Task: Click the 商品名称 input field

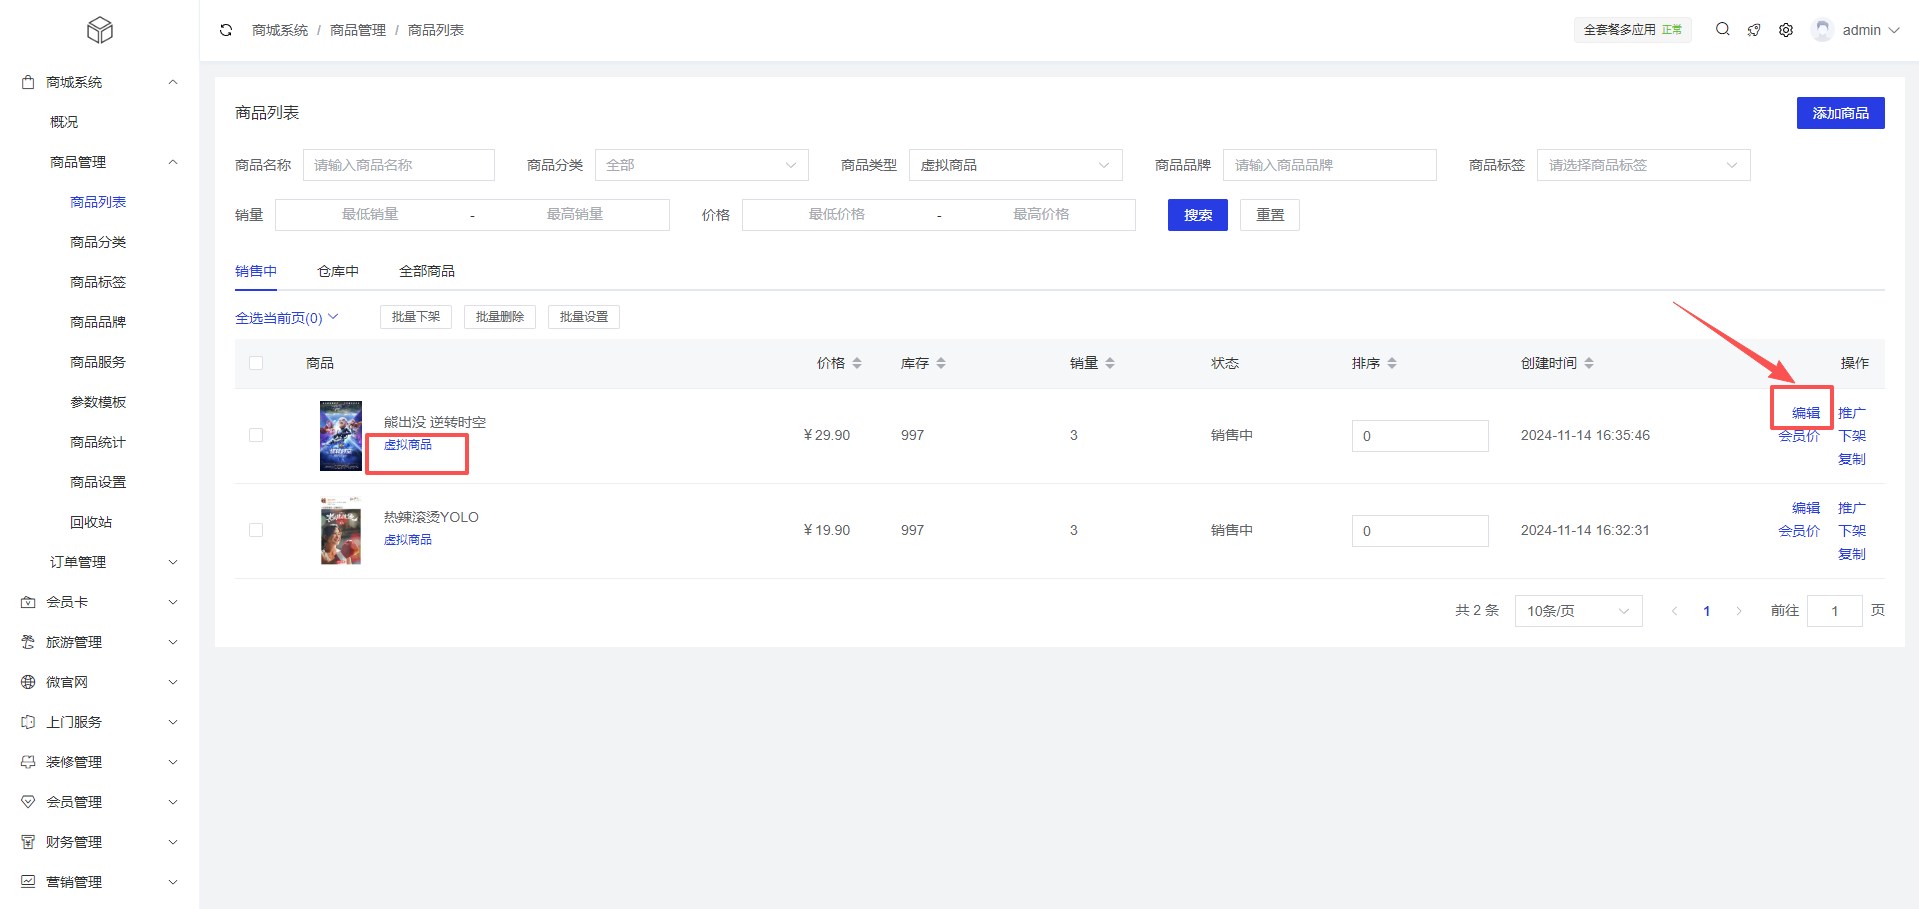Action: click(x=398, y=165)
